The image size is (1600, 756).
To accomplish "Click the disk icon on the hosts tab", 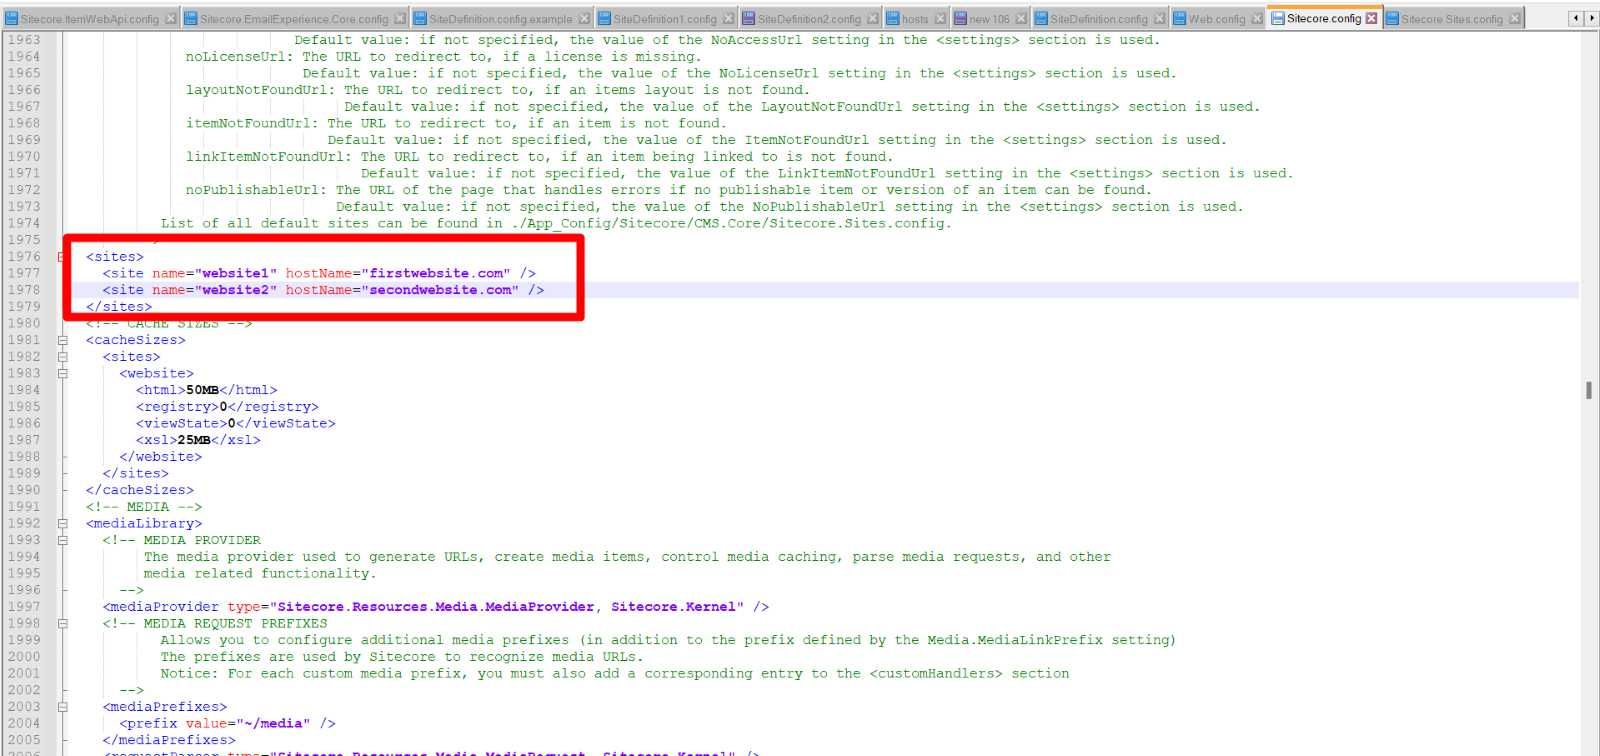I will pyautogui.click(x=893, y=18).
